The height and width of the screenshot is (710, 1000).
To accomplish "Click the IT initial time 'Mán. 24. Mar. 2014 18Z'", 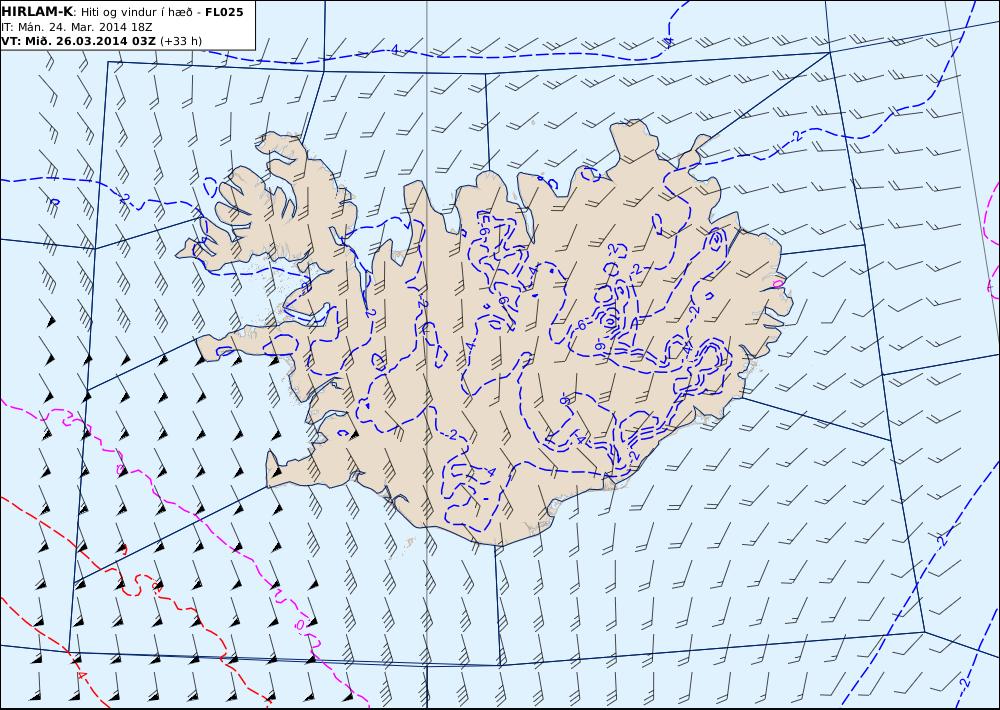I will (85, 27).
